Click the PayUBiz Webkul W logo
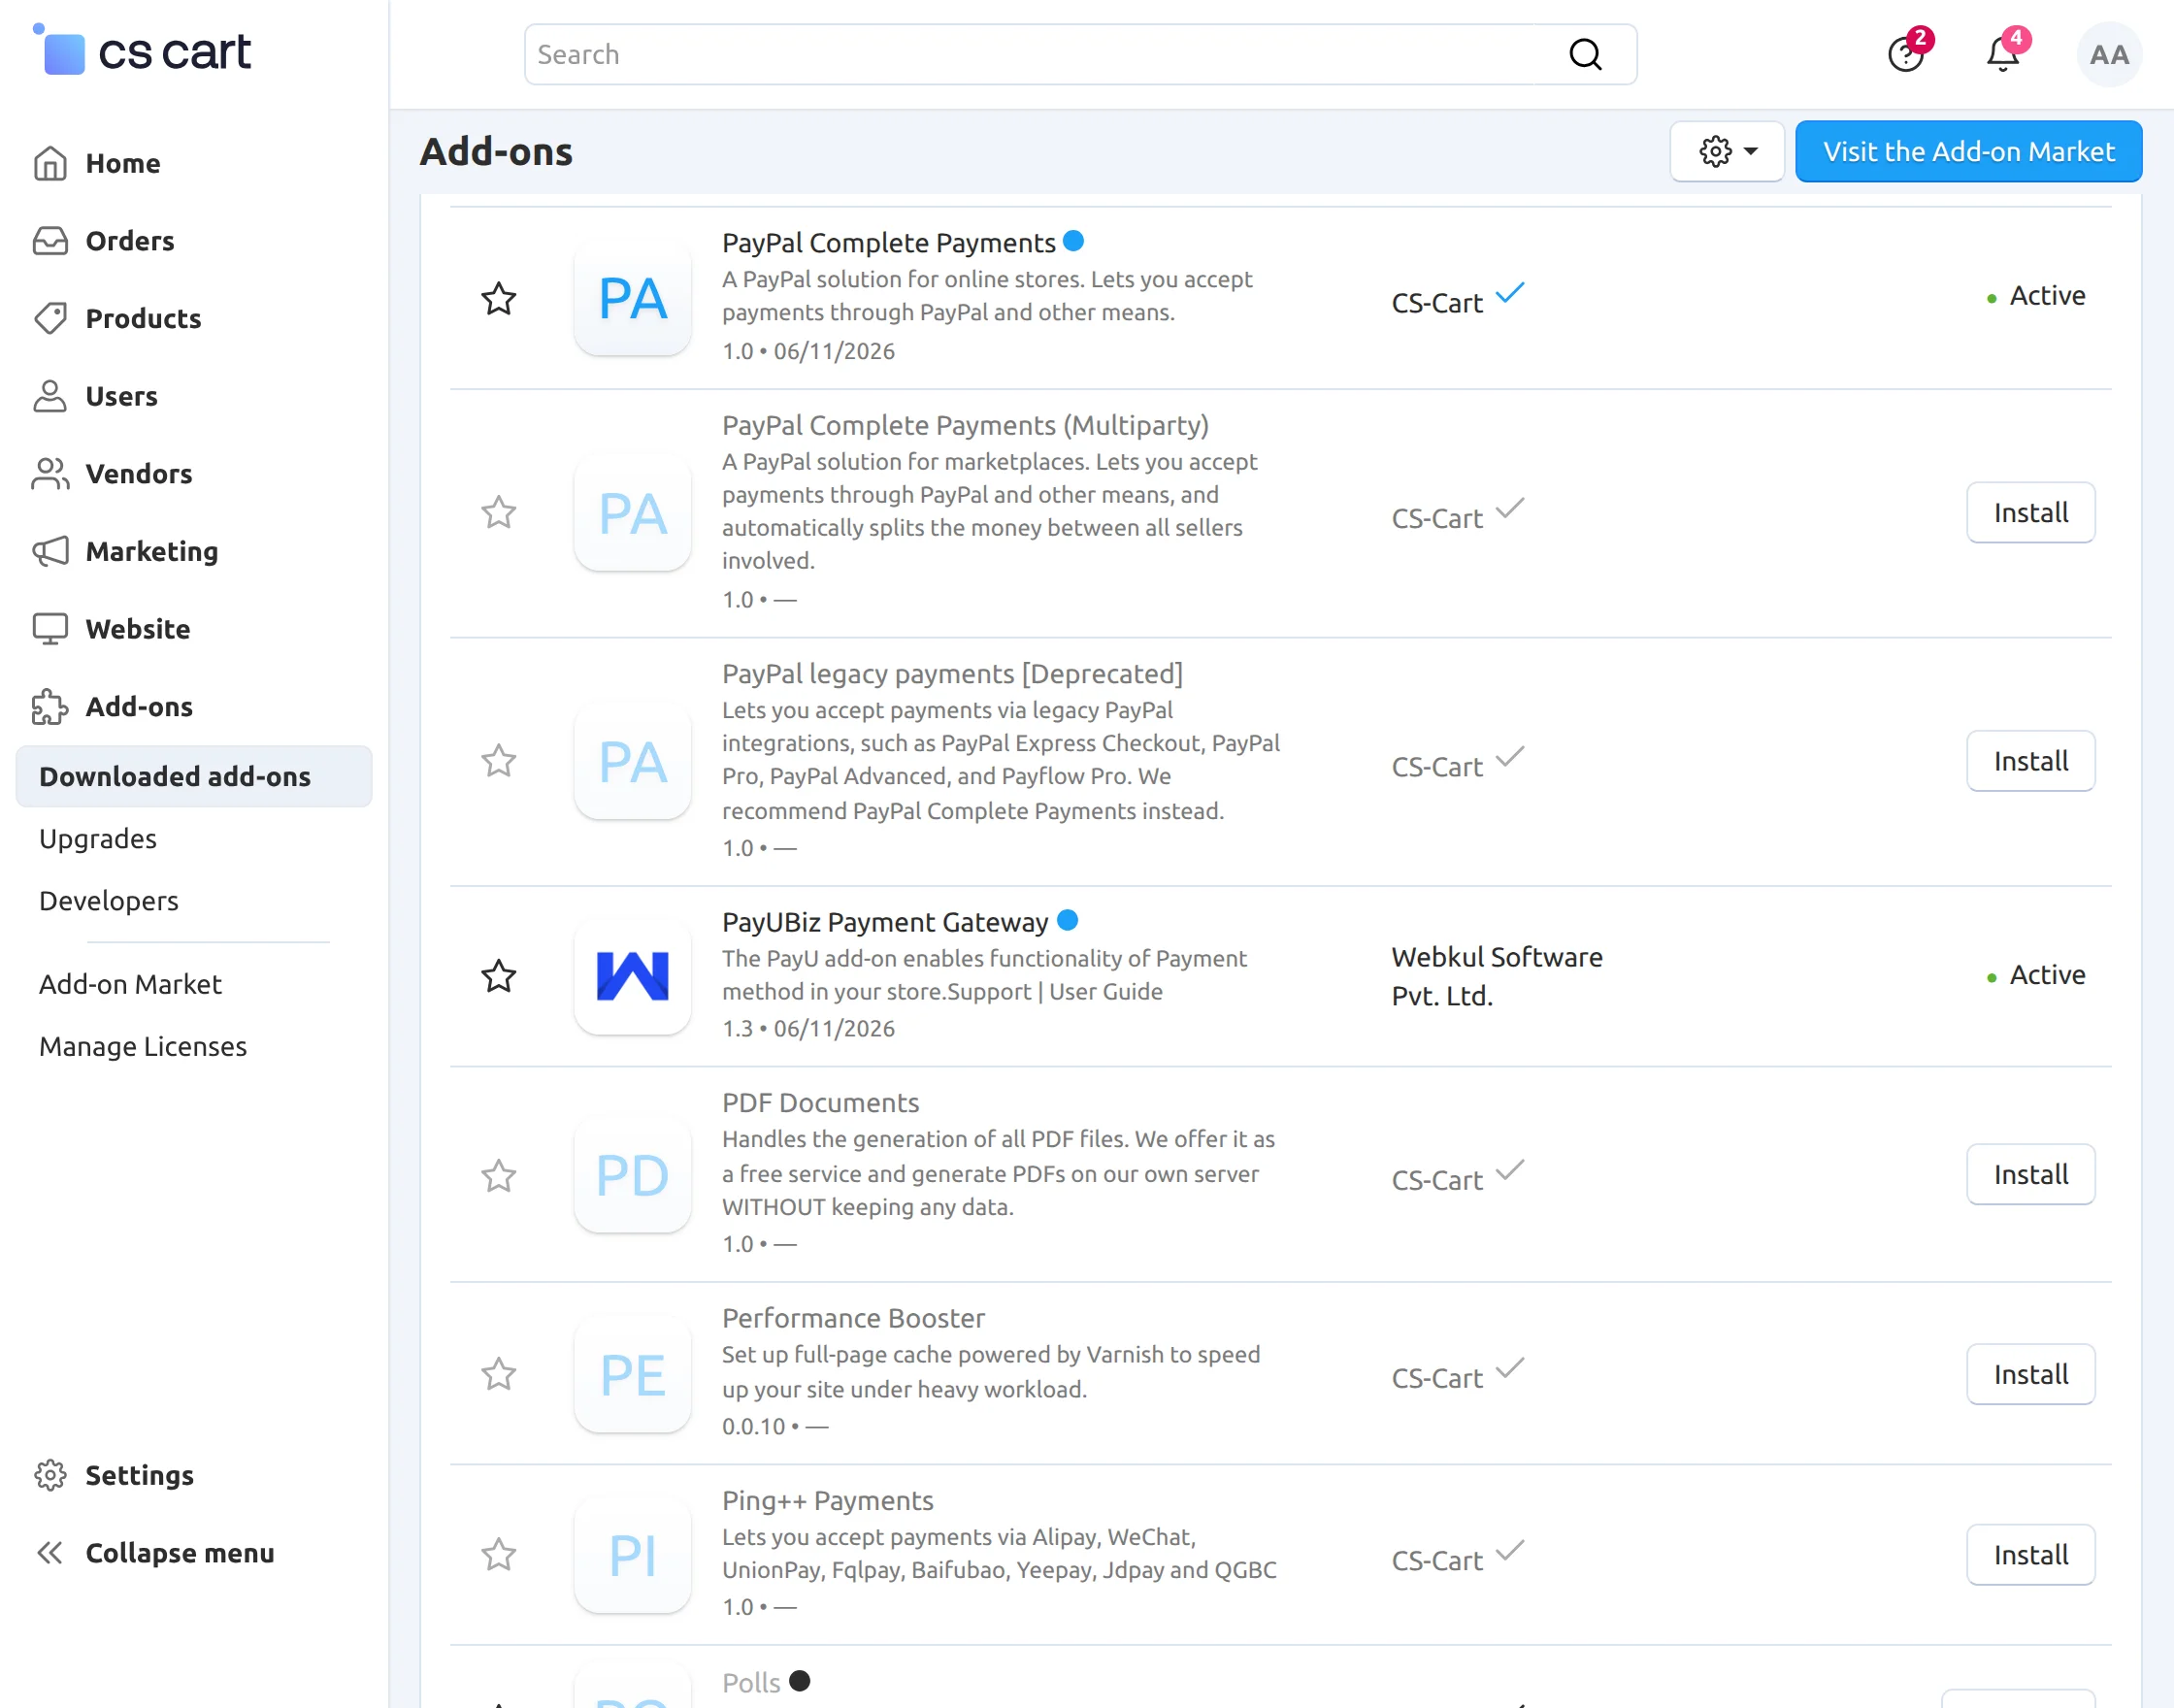The width and height of the screenshot is (2174, 1708). [x=633, y=976]
